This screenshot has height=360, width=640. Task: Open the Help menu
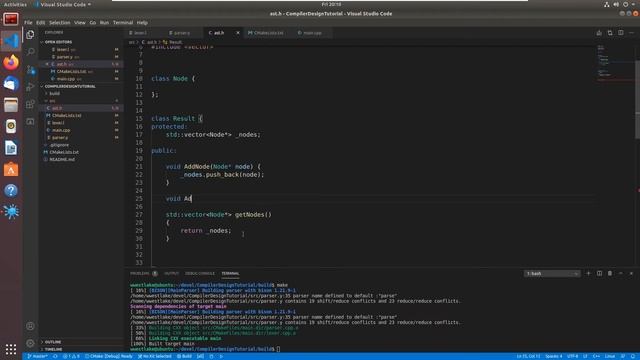[142, 22]
